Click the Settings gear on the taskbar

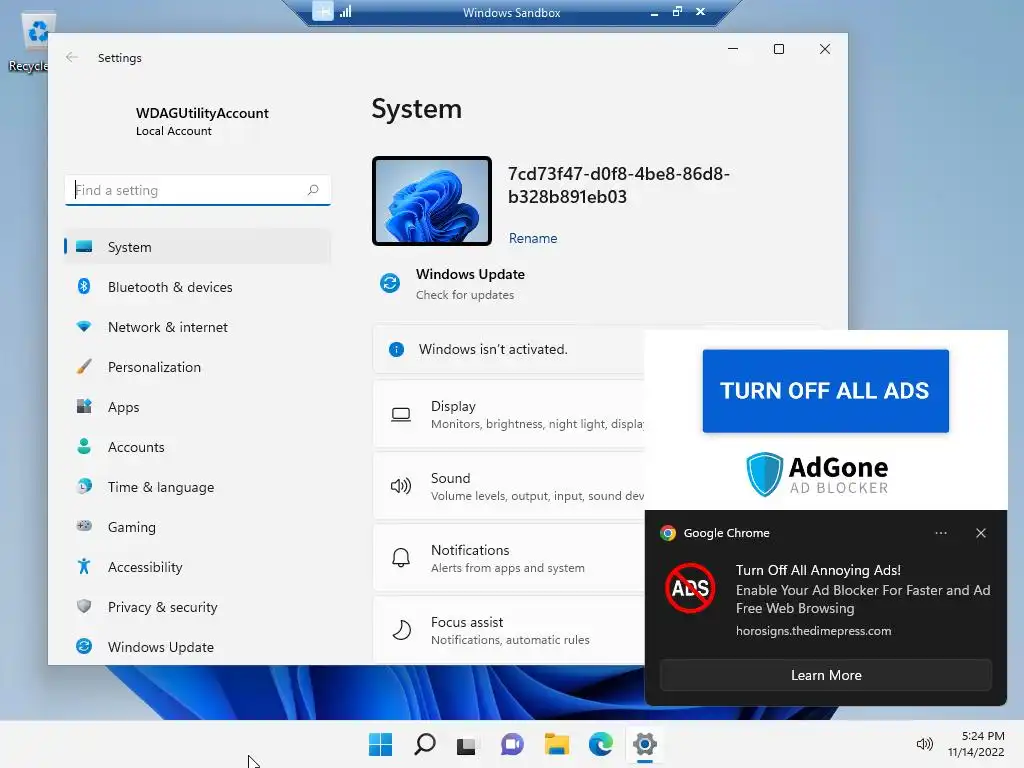[645, 744]
